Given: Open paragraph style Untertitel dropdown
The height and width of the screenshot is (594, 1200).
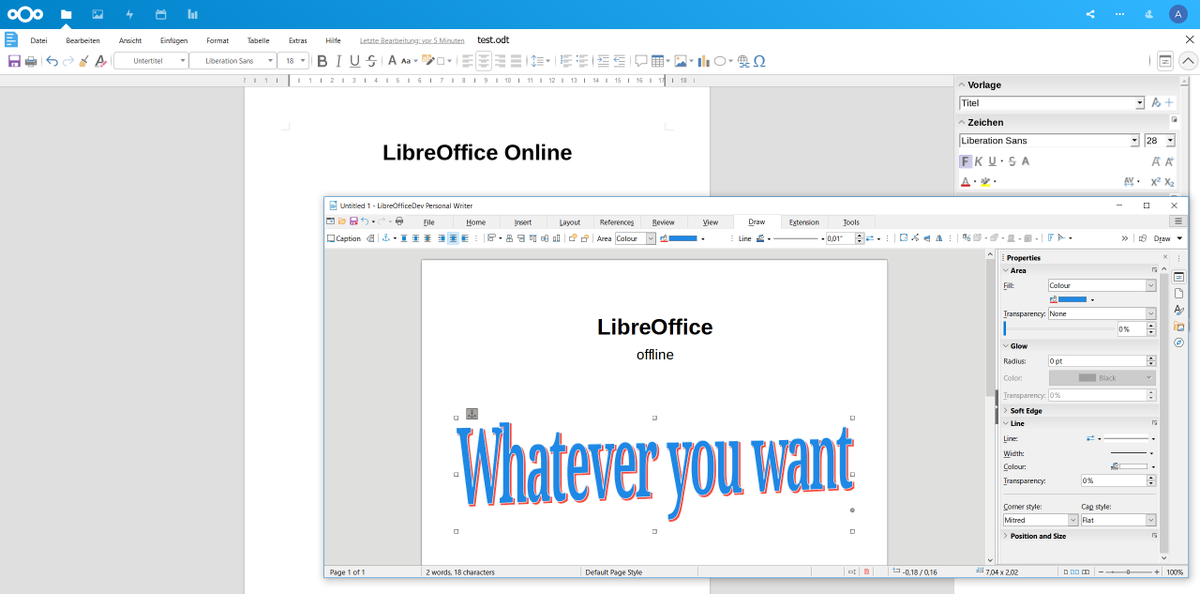Looking at the screenshot, I should pyautogui.click(x=151, y=61).
